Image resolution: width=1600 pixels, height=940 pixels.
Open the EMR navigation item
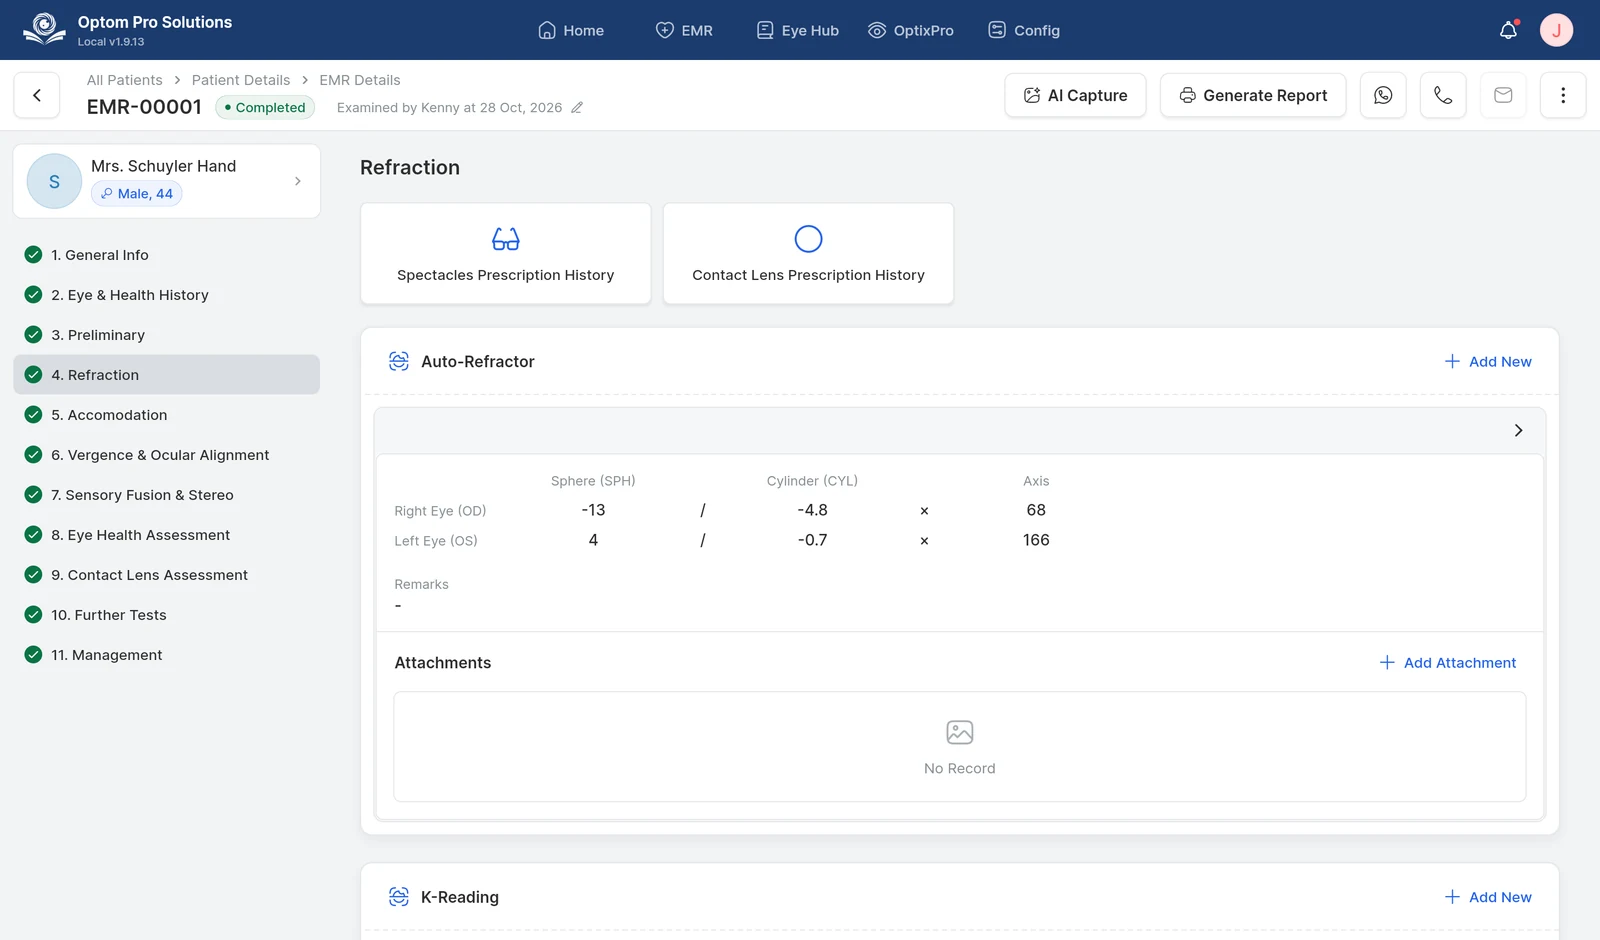(684, 30)
